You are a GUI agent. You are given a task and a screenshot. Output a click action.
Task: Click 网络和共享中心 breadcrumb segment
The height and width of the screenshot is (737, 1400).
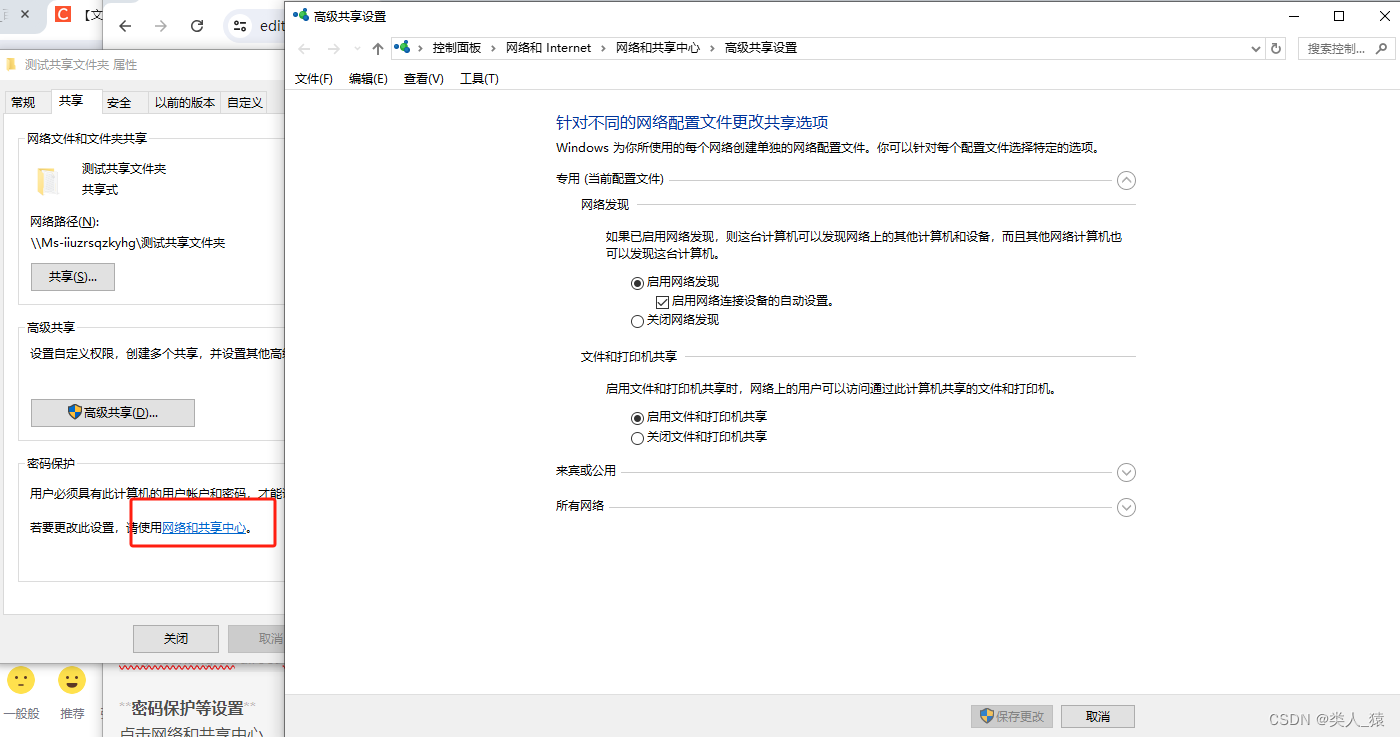click(658, 48)
